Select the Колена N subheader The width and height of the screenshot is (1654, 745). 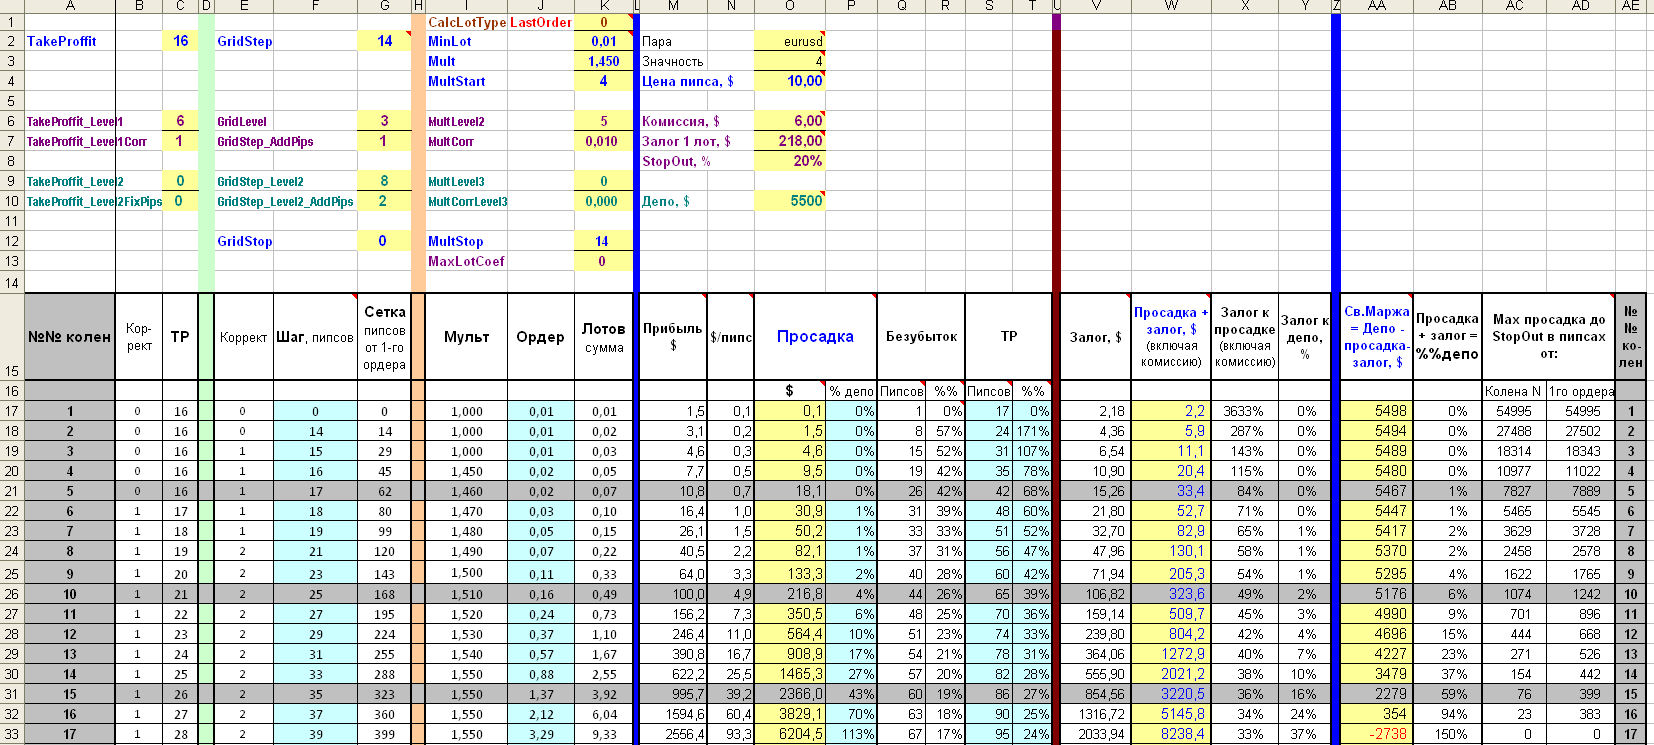pos(1514,391)
